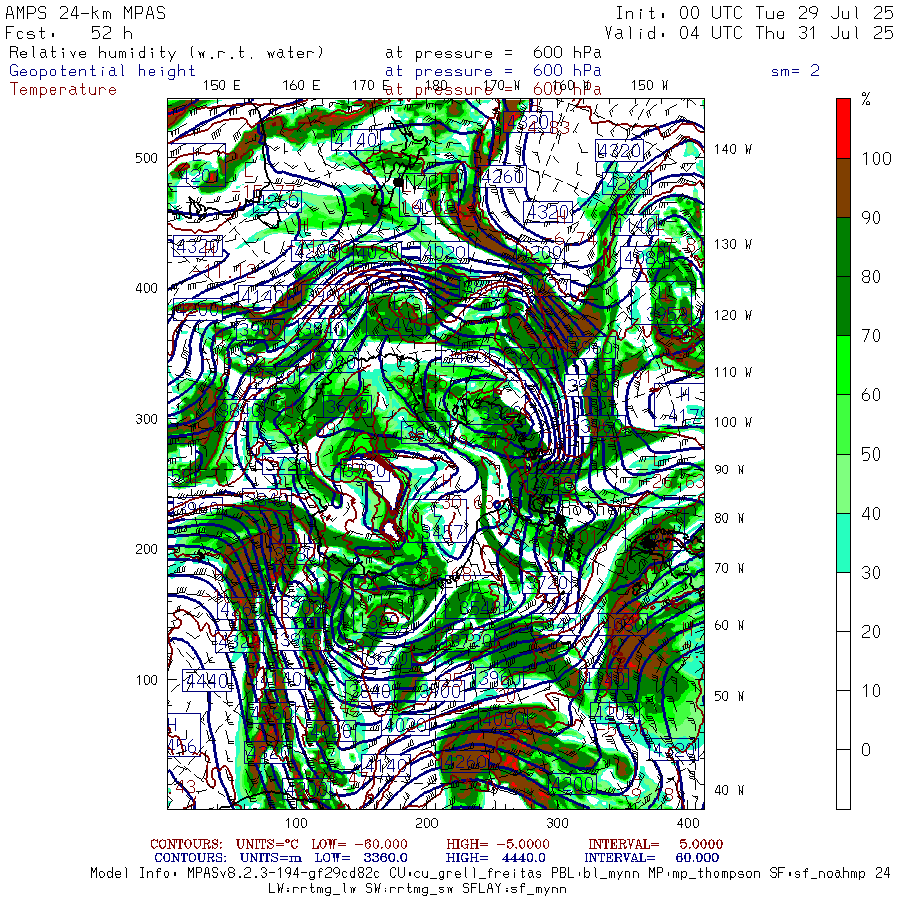Click the '100 W' longitude label

[x=732, y=422]
